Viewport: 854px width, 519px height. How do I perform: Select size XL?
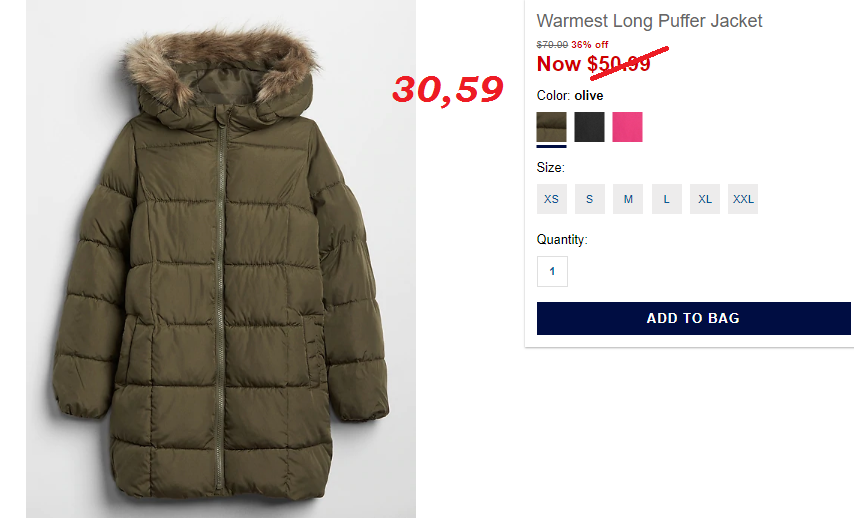tap(705, 199)
